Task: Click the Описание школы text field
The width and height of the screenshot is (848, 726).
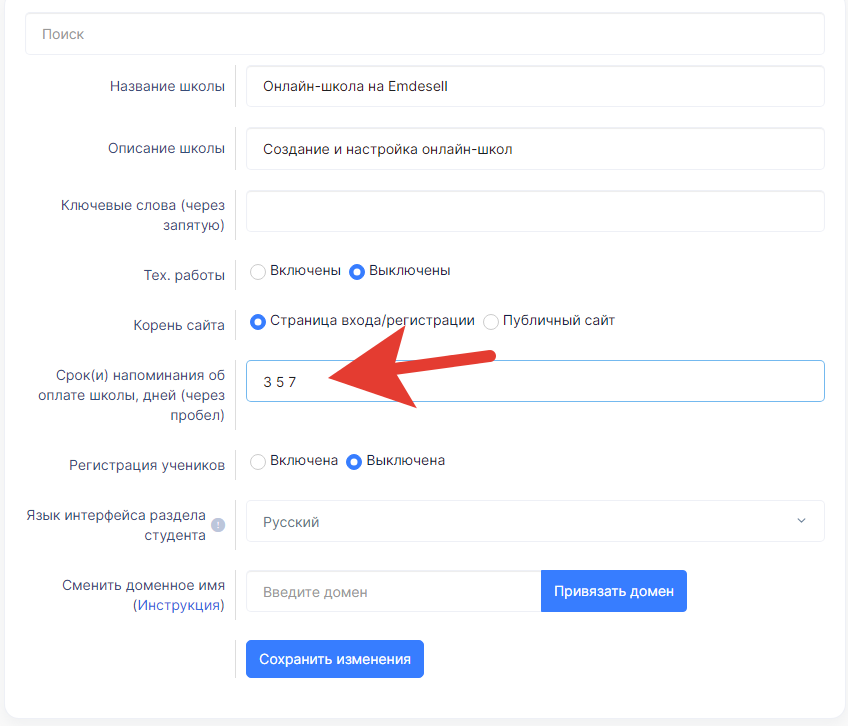Action: click(535, 149)
